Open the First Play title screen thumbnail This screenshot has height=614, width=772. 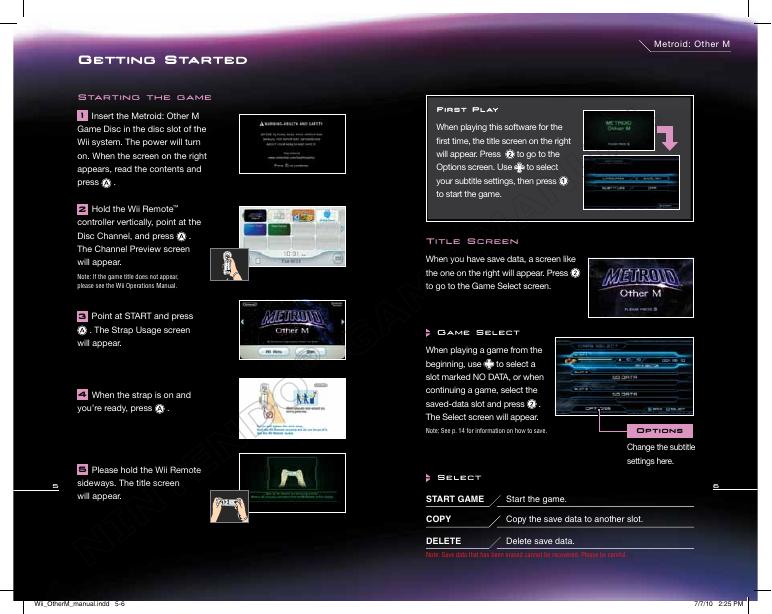[619, 130]
